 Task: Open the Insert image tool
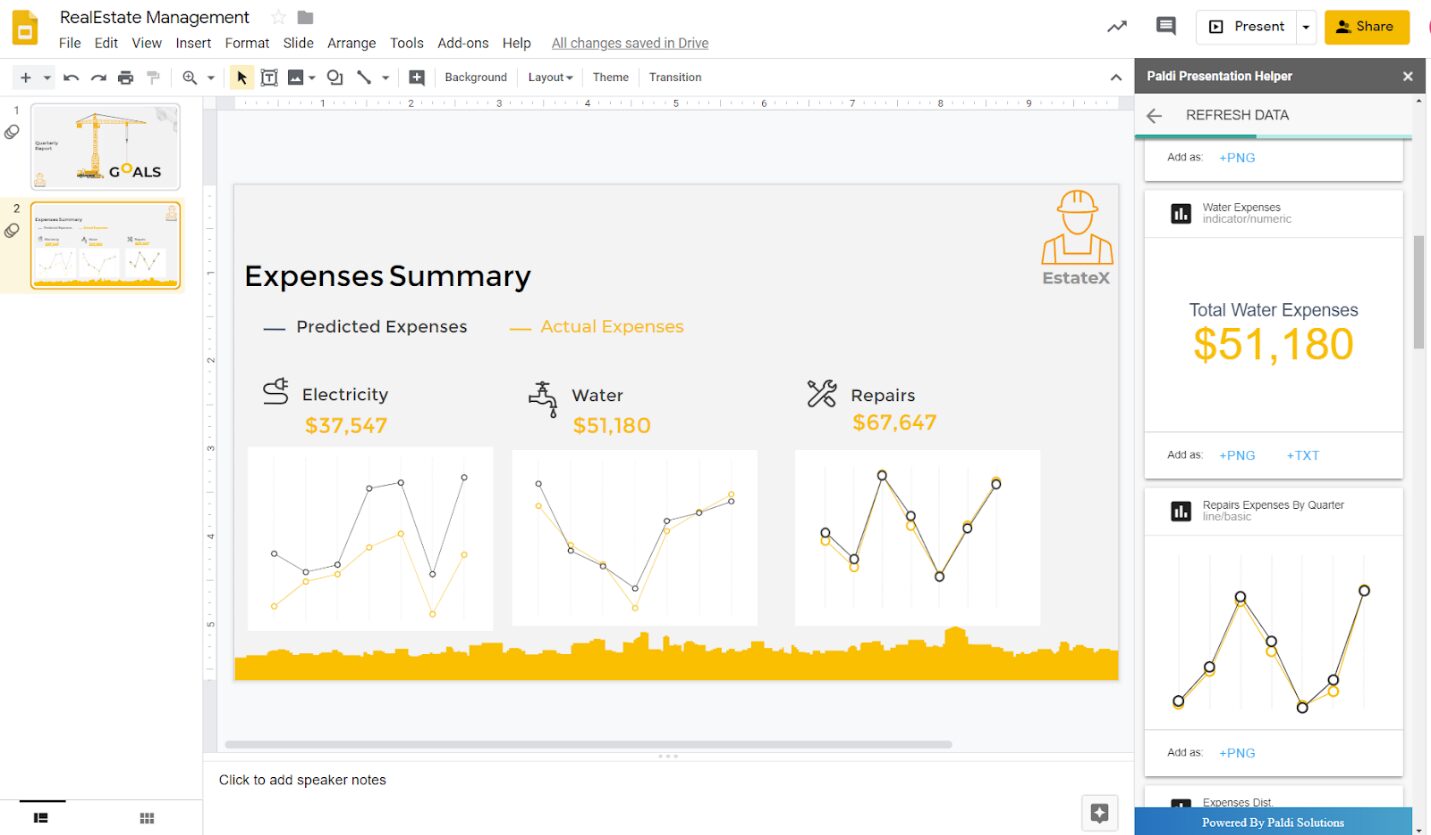(x=295, y=77)
